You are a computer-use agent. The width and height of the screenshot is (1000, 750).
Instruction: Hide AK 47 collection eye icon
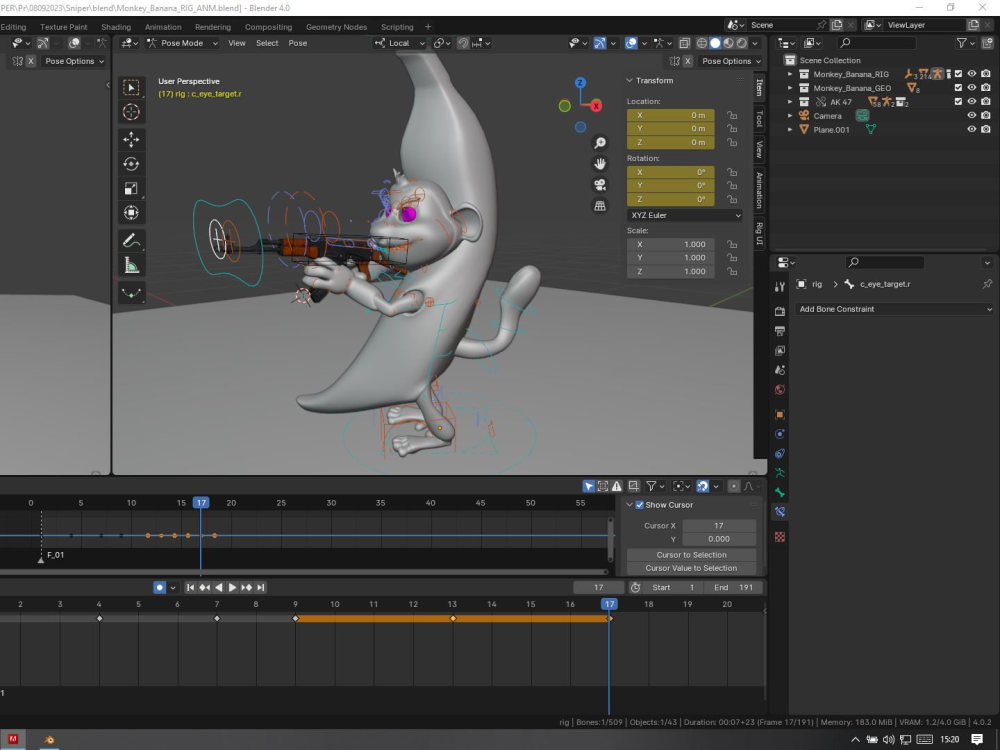[x=971, y=101]
